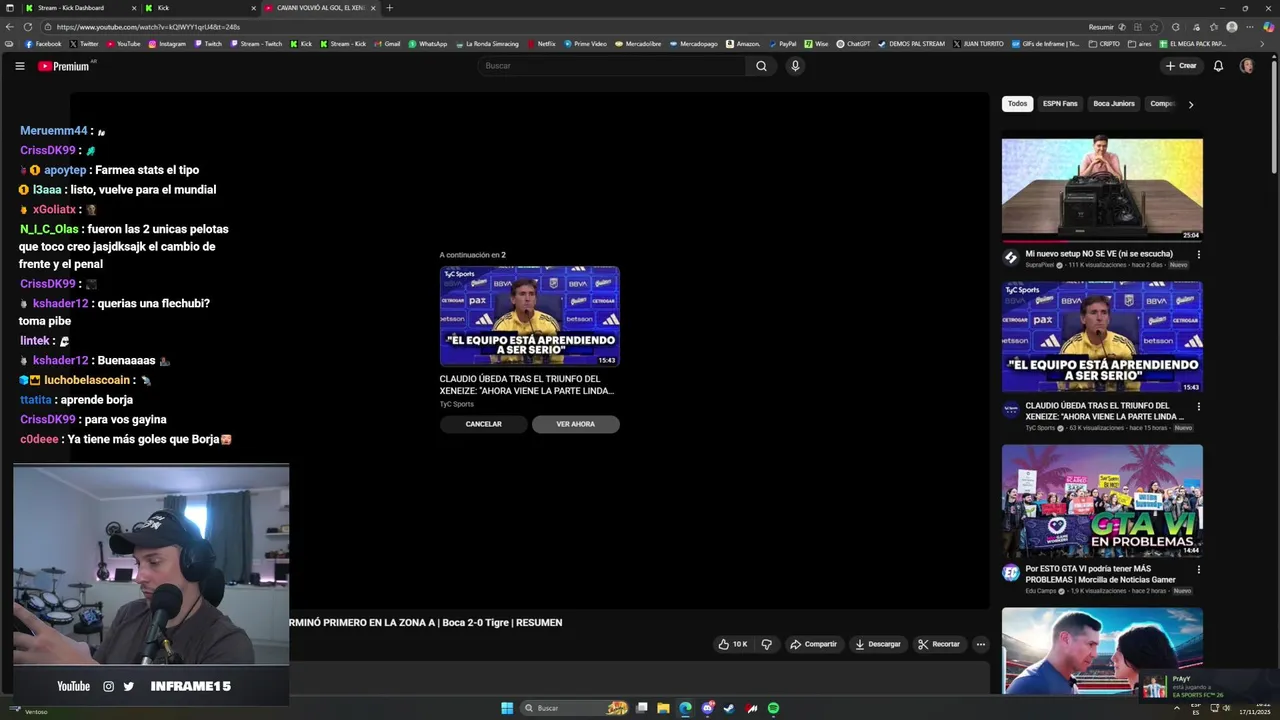Screen dimensions: 1280x720
Task: Open Mercadolibre bookmark
Action: coord(638,44)
